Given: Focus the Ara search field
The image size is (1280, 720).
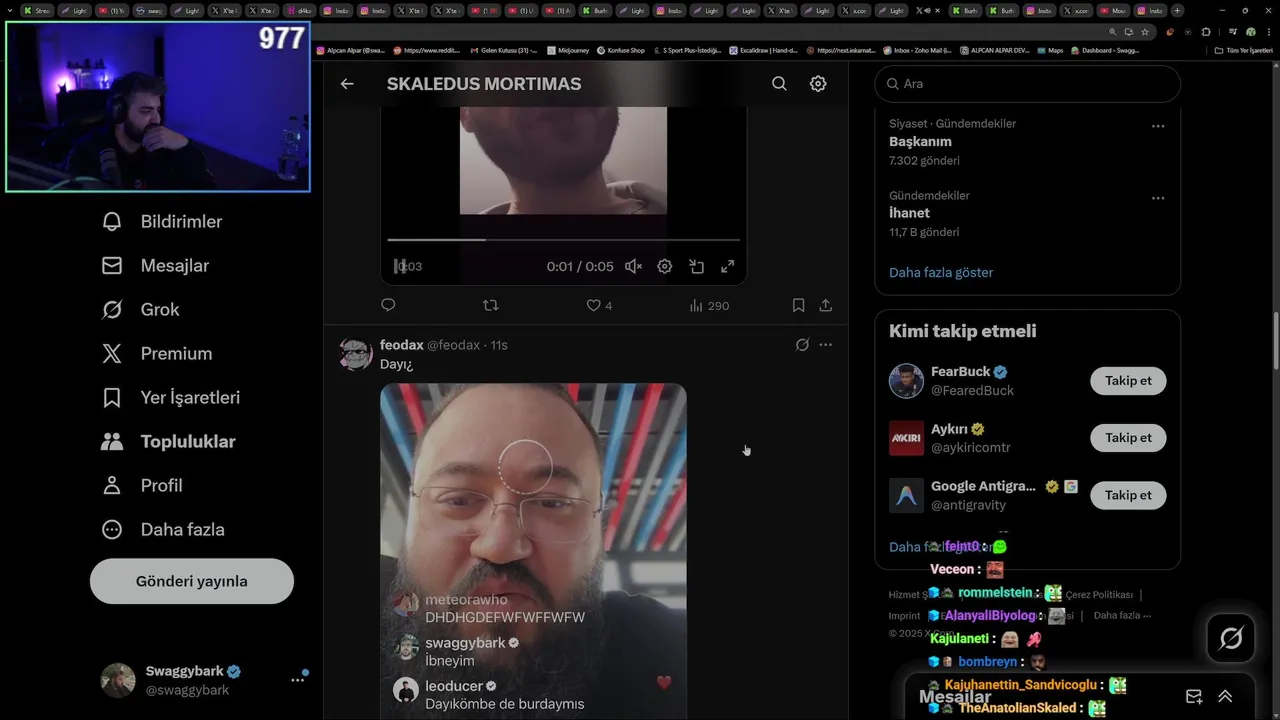Looking at the screenshot, I should tap(1028, 84).
